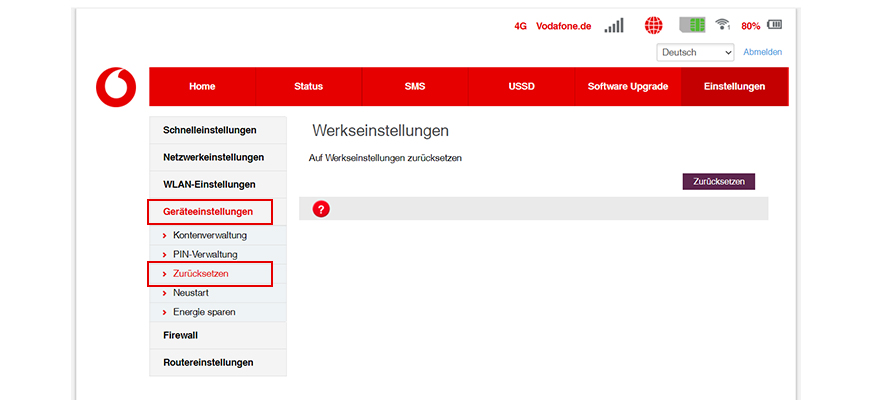Click the red globe internet icon
The width and height of the screenshot is (879, 400).
click(x=654, y=26)
